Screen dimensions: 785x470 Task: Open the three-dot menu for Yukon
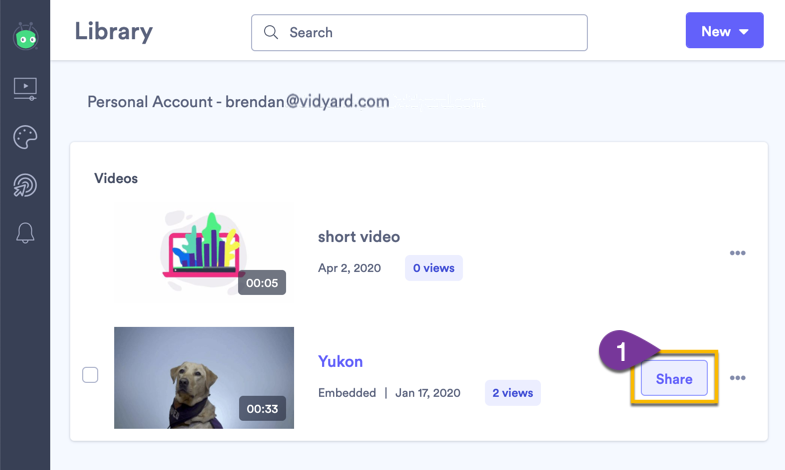(x=737, y=378)
